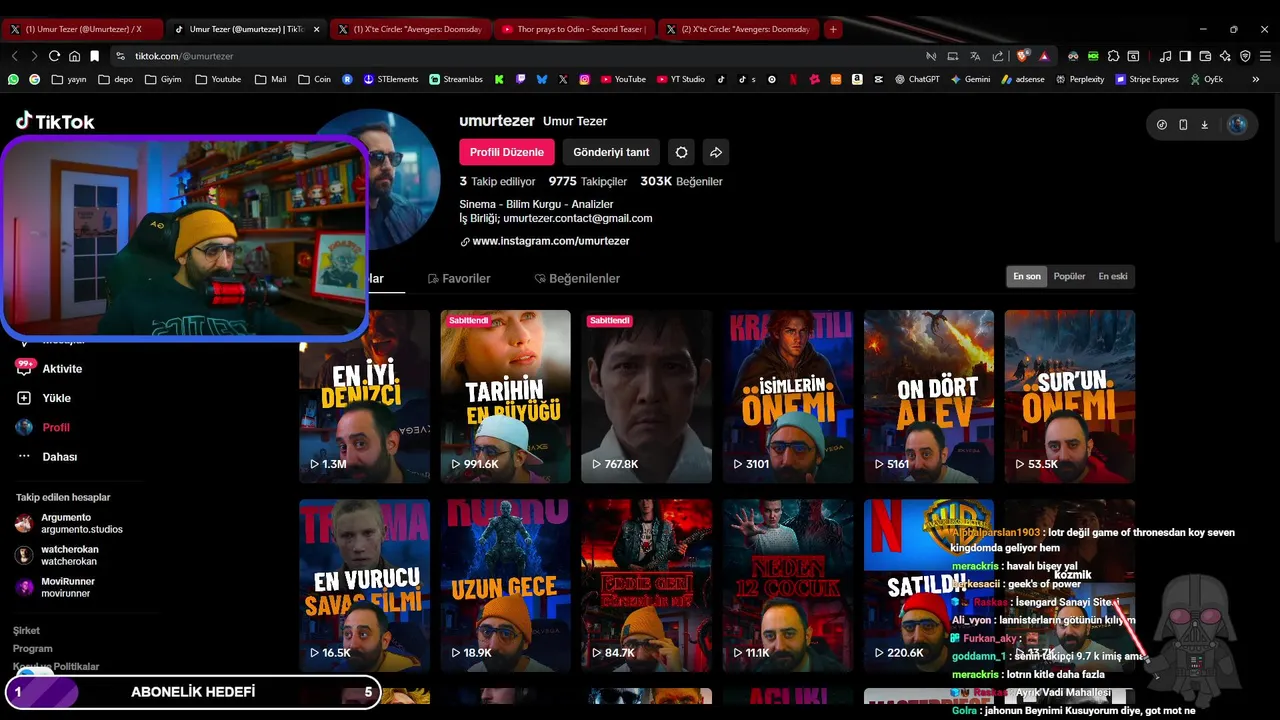Open browser extensions puzzle icon

tap(1113, 56)
